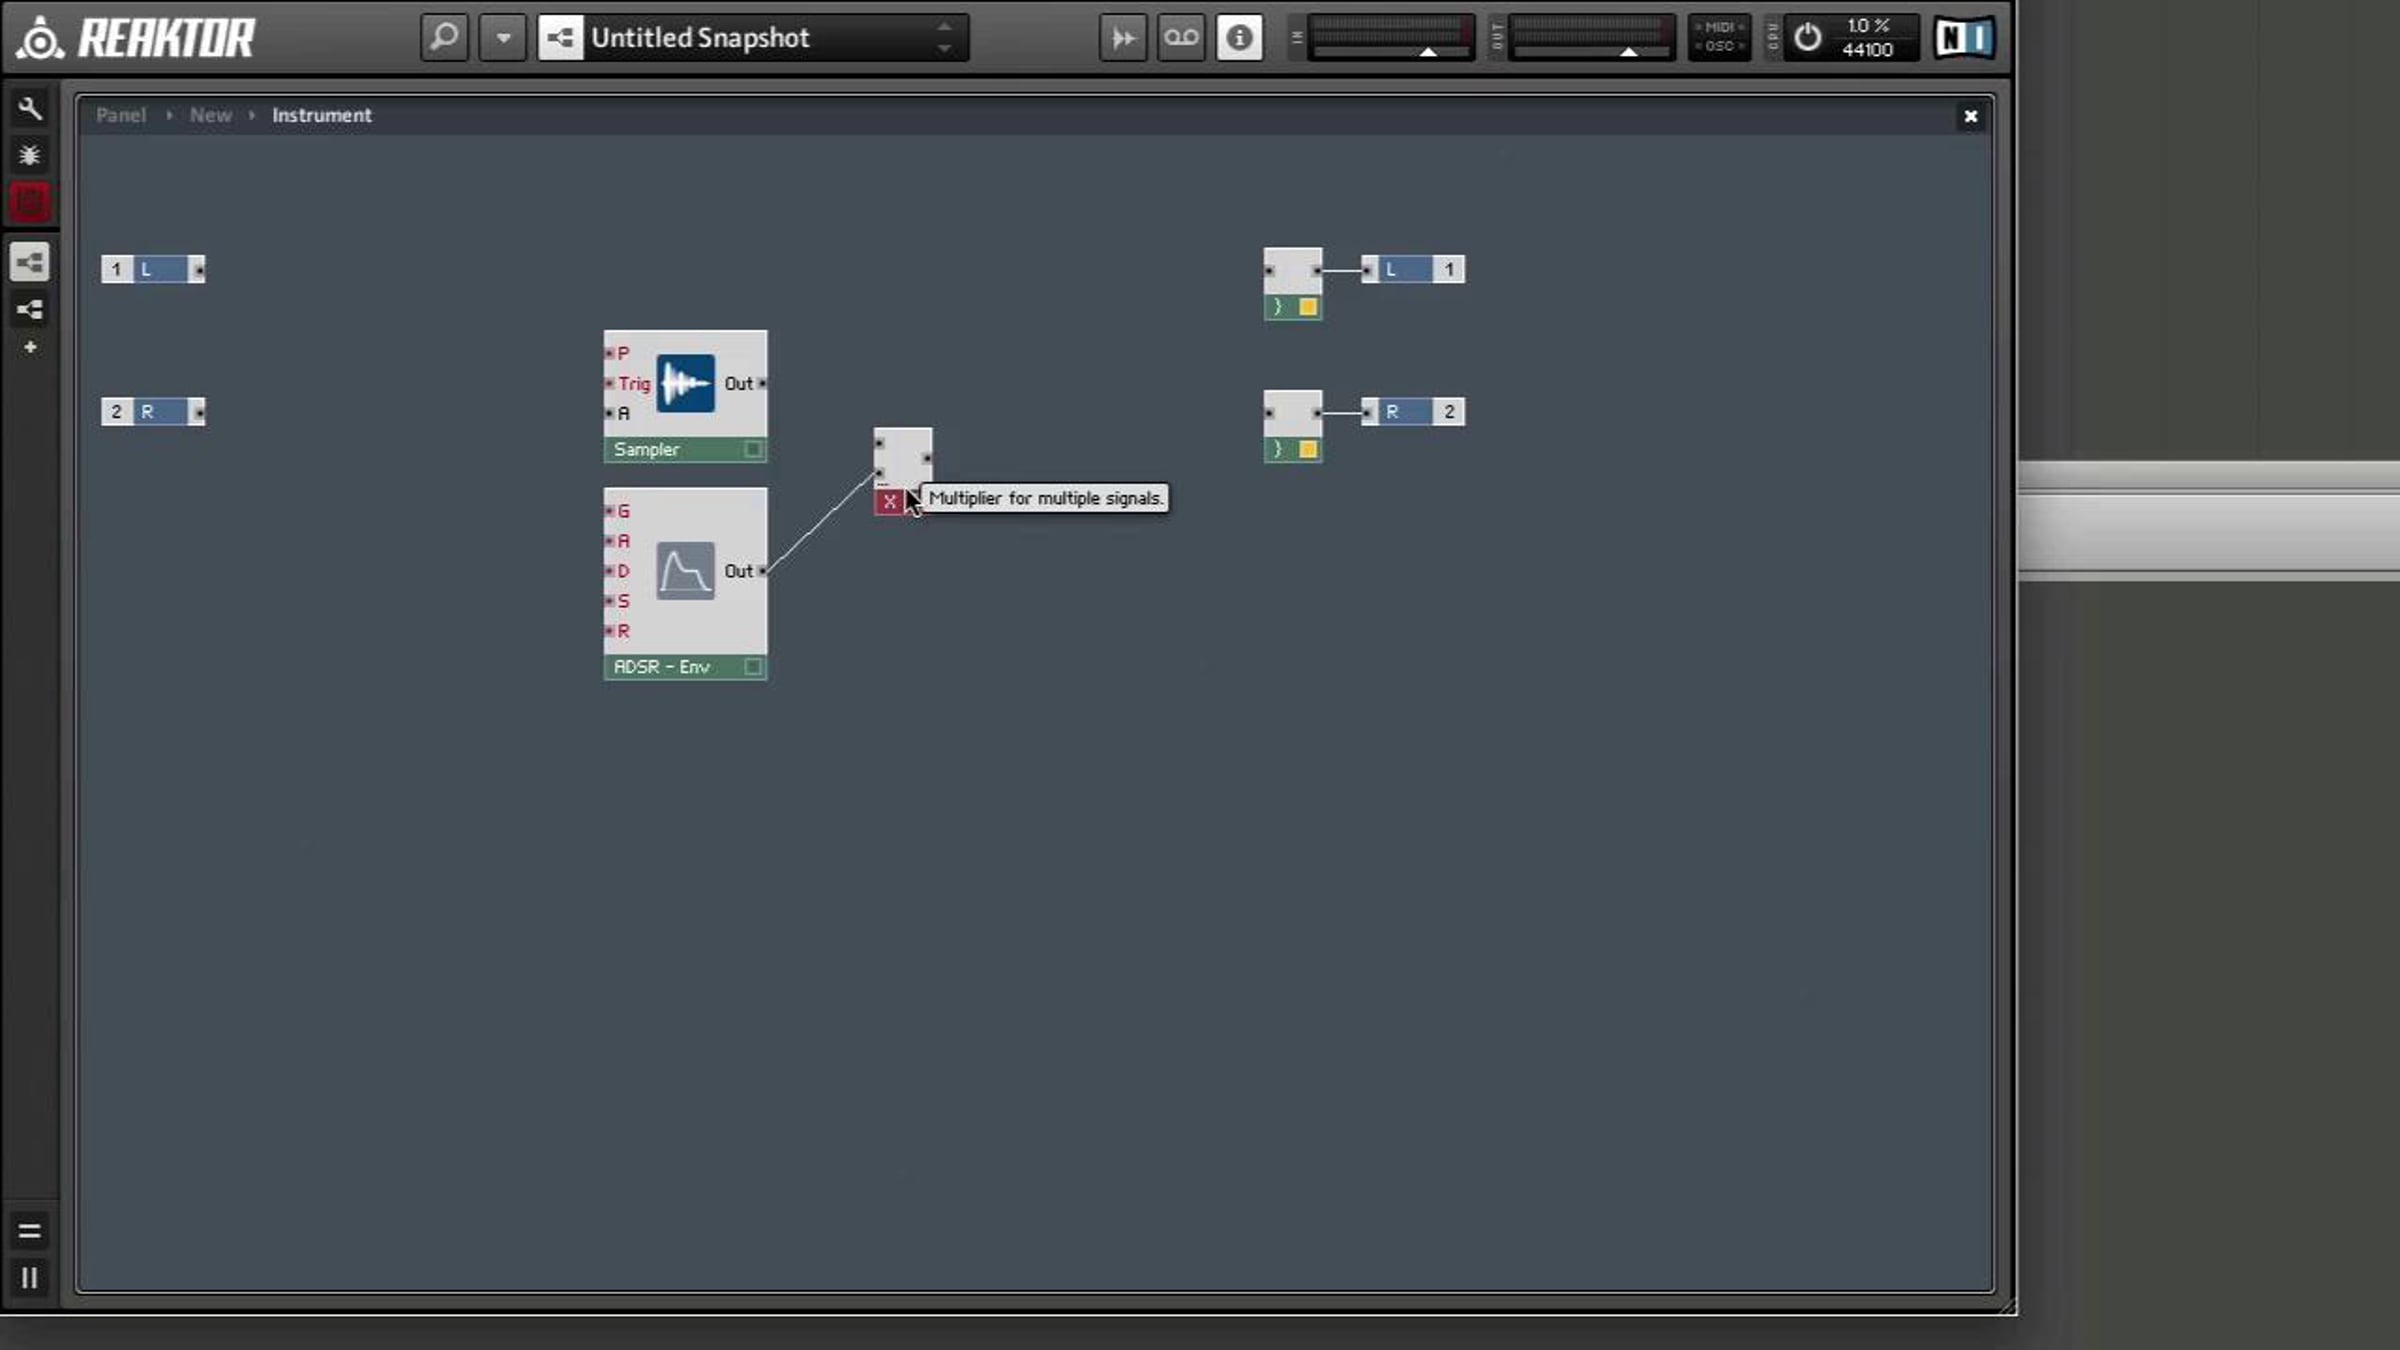Click the horizontal split view icon
Viewport: 2400px width, 1350px height.
(x=30, y=1232)
